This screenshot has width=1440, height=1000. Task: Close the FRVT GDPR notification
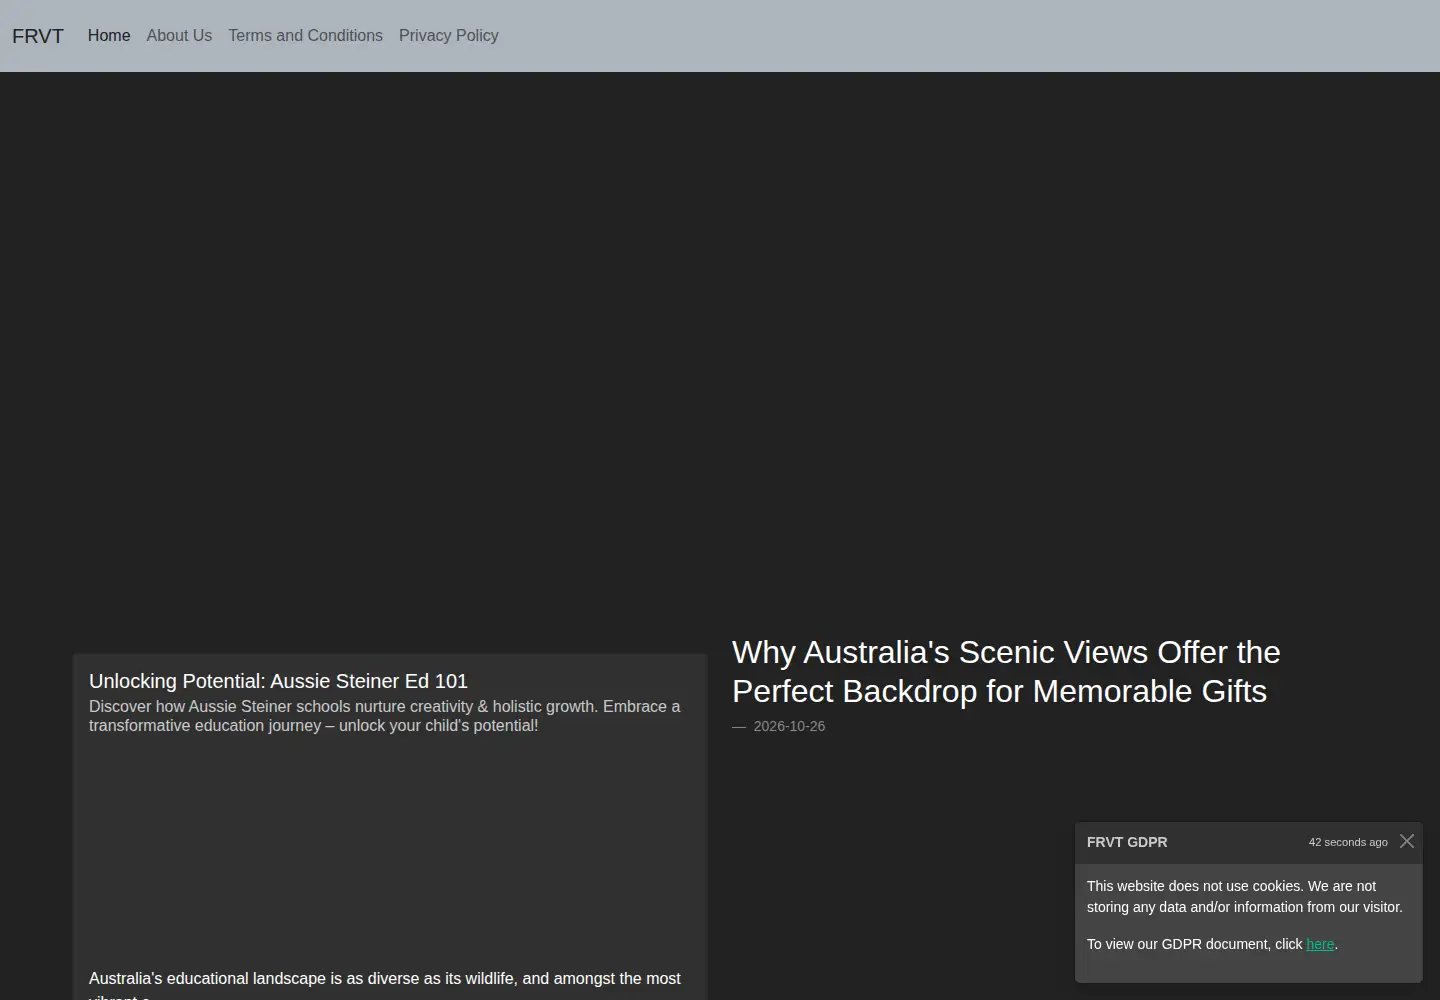click(x=1407, y=841)
